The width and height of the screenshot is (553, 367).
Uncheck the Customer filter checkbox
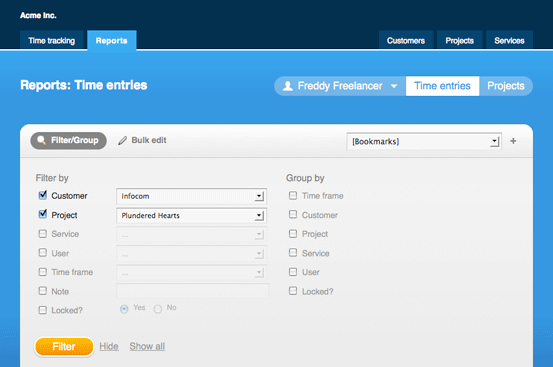pyautogui.click(x=43, y=195)
